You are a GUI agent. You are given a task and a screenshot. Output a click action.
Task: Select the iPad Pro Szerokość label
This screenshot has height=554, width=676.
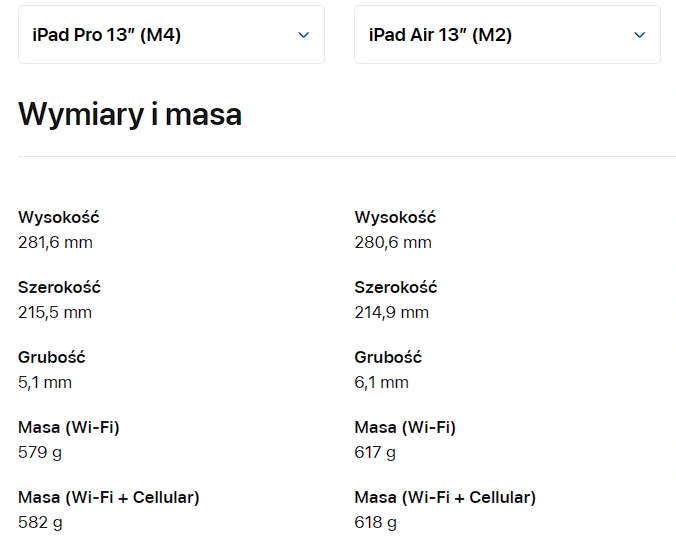(x=59, y=287)
